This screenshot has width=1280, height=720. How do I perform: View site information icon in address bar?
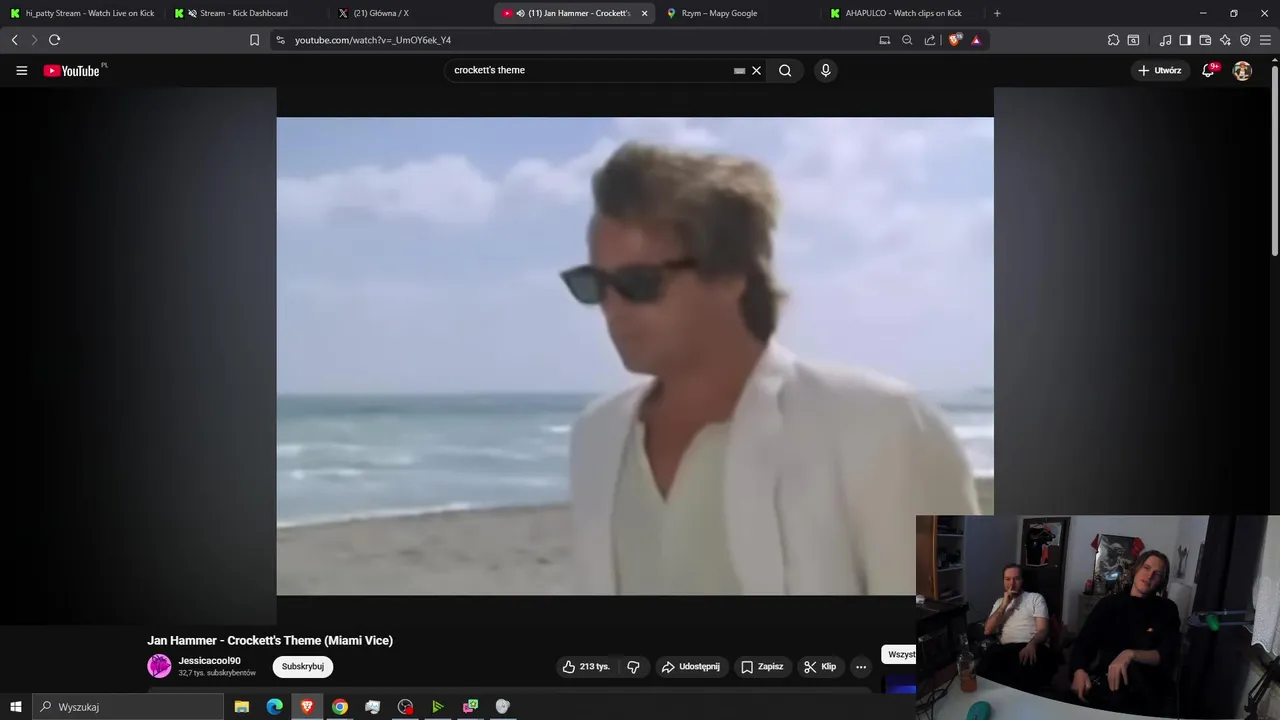(x=280, y=40)
